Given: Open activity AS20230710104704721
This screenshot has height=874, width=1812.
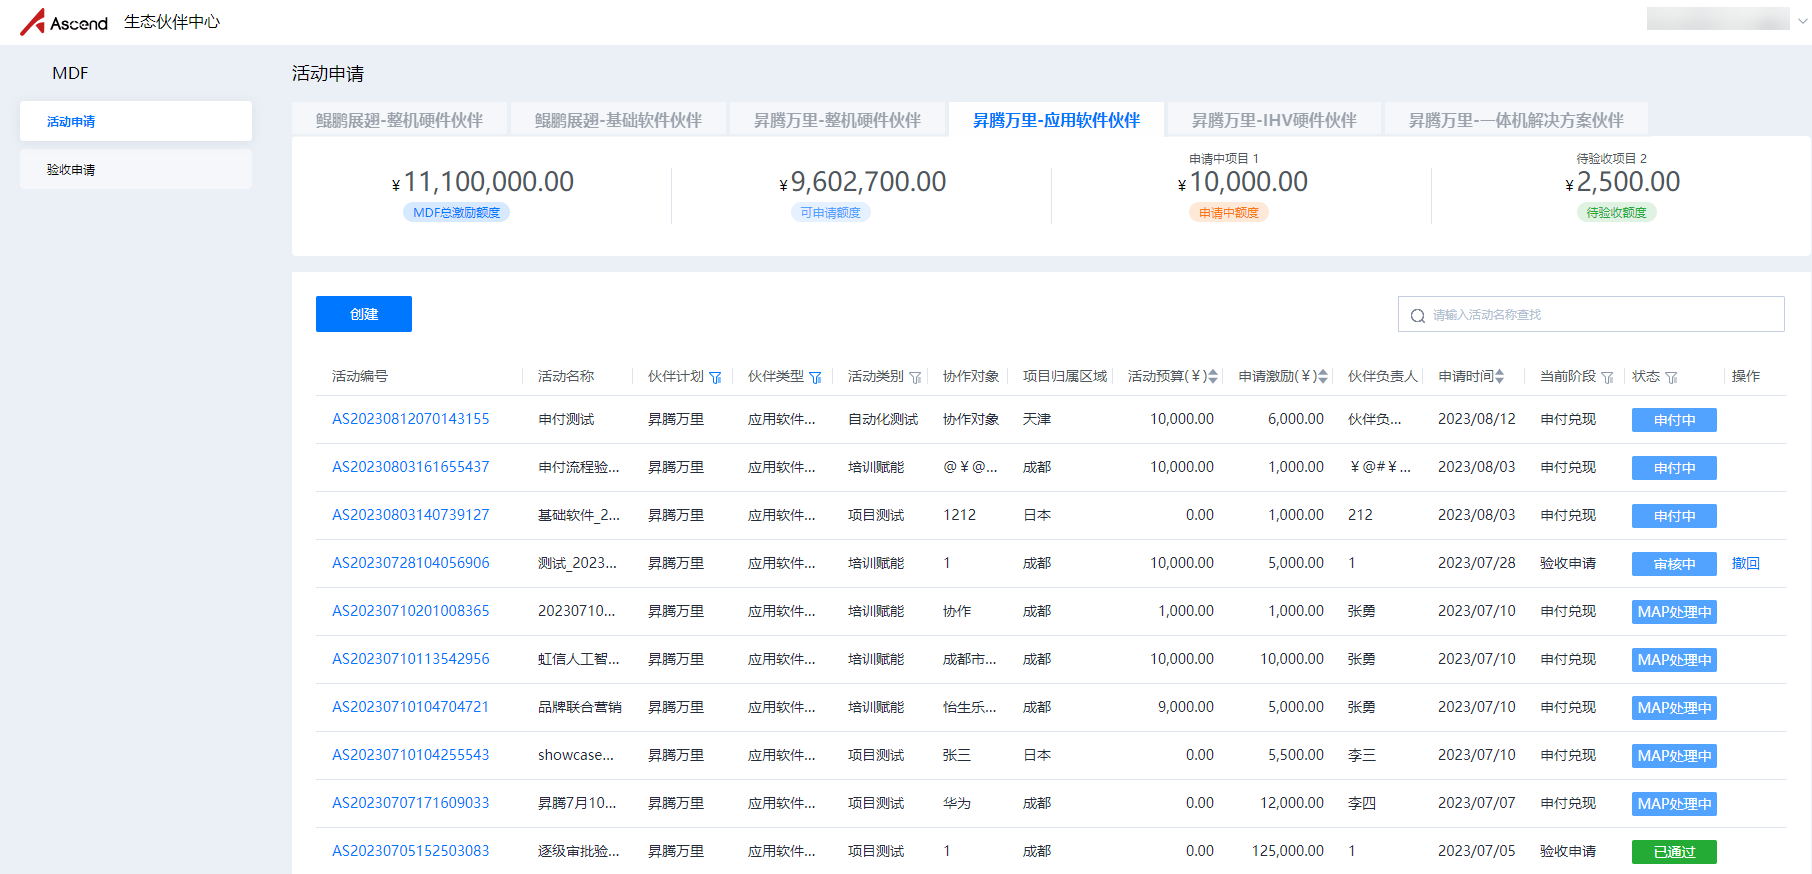Looking at the screenshot, I should click(x=411, y=707).
